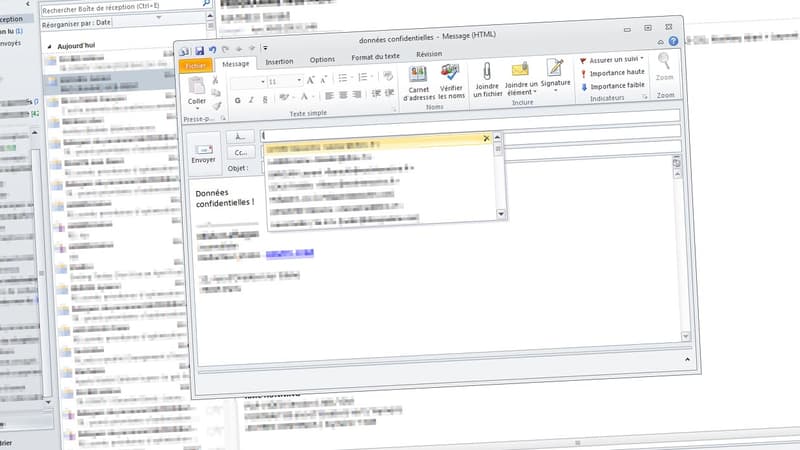Select the format painter brush icon
Viewport: 800px width, 450px height.
coord(217,106)
